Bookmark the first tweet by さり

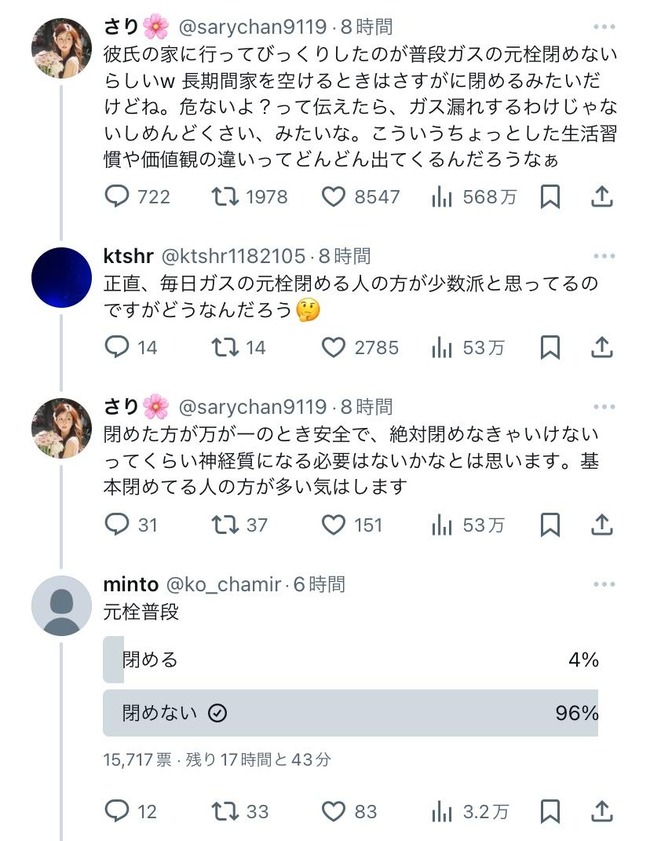(x=550, y=198)
